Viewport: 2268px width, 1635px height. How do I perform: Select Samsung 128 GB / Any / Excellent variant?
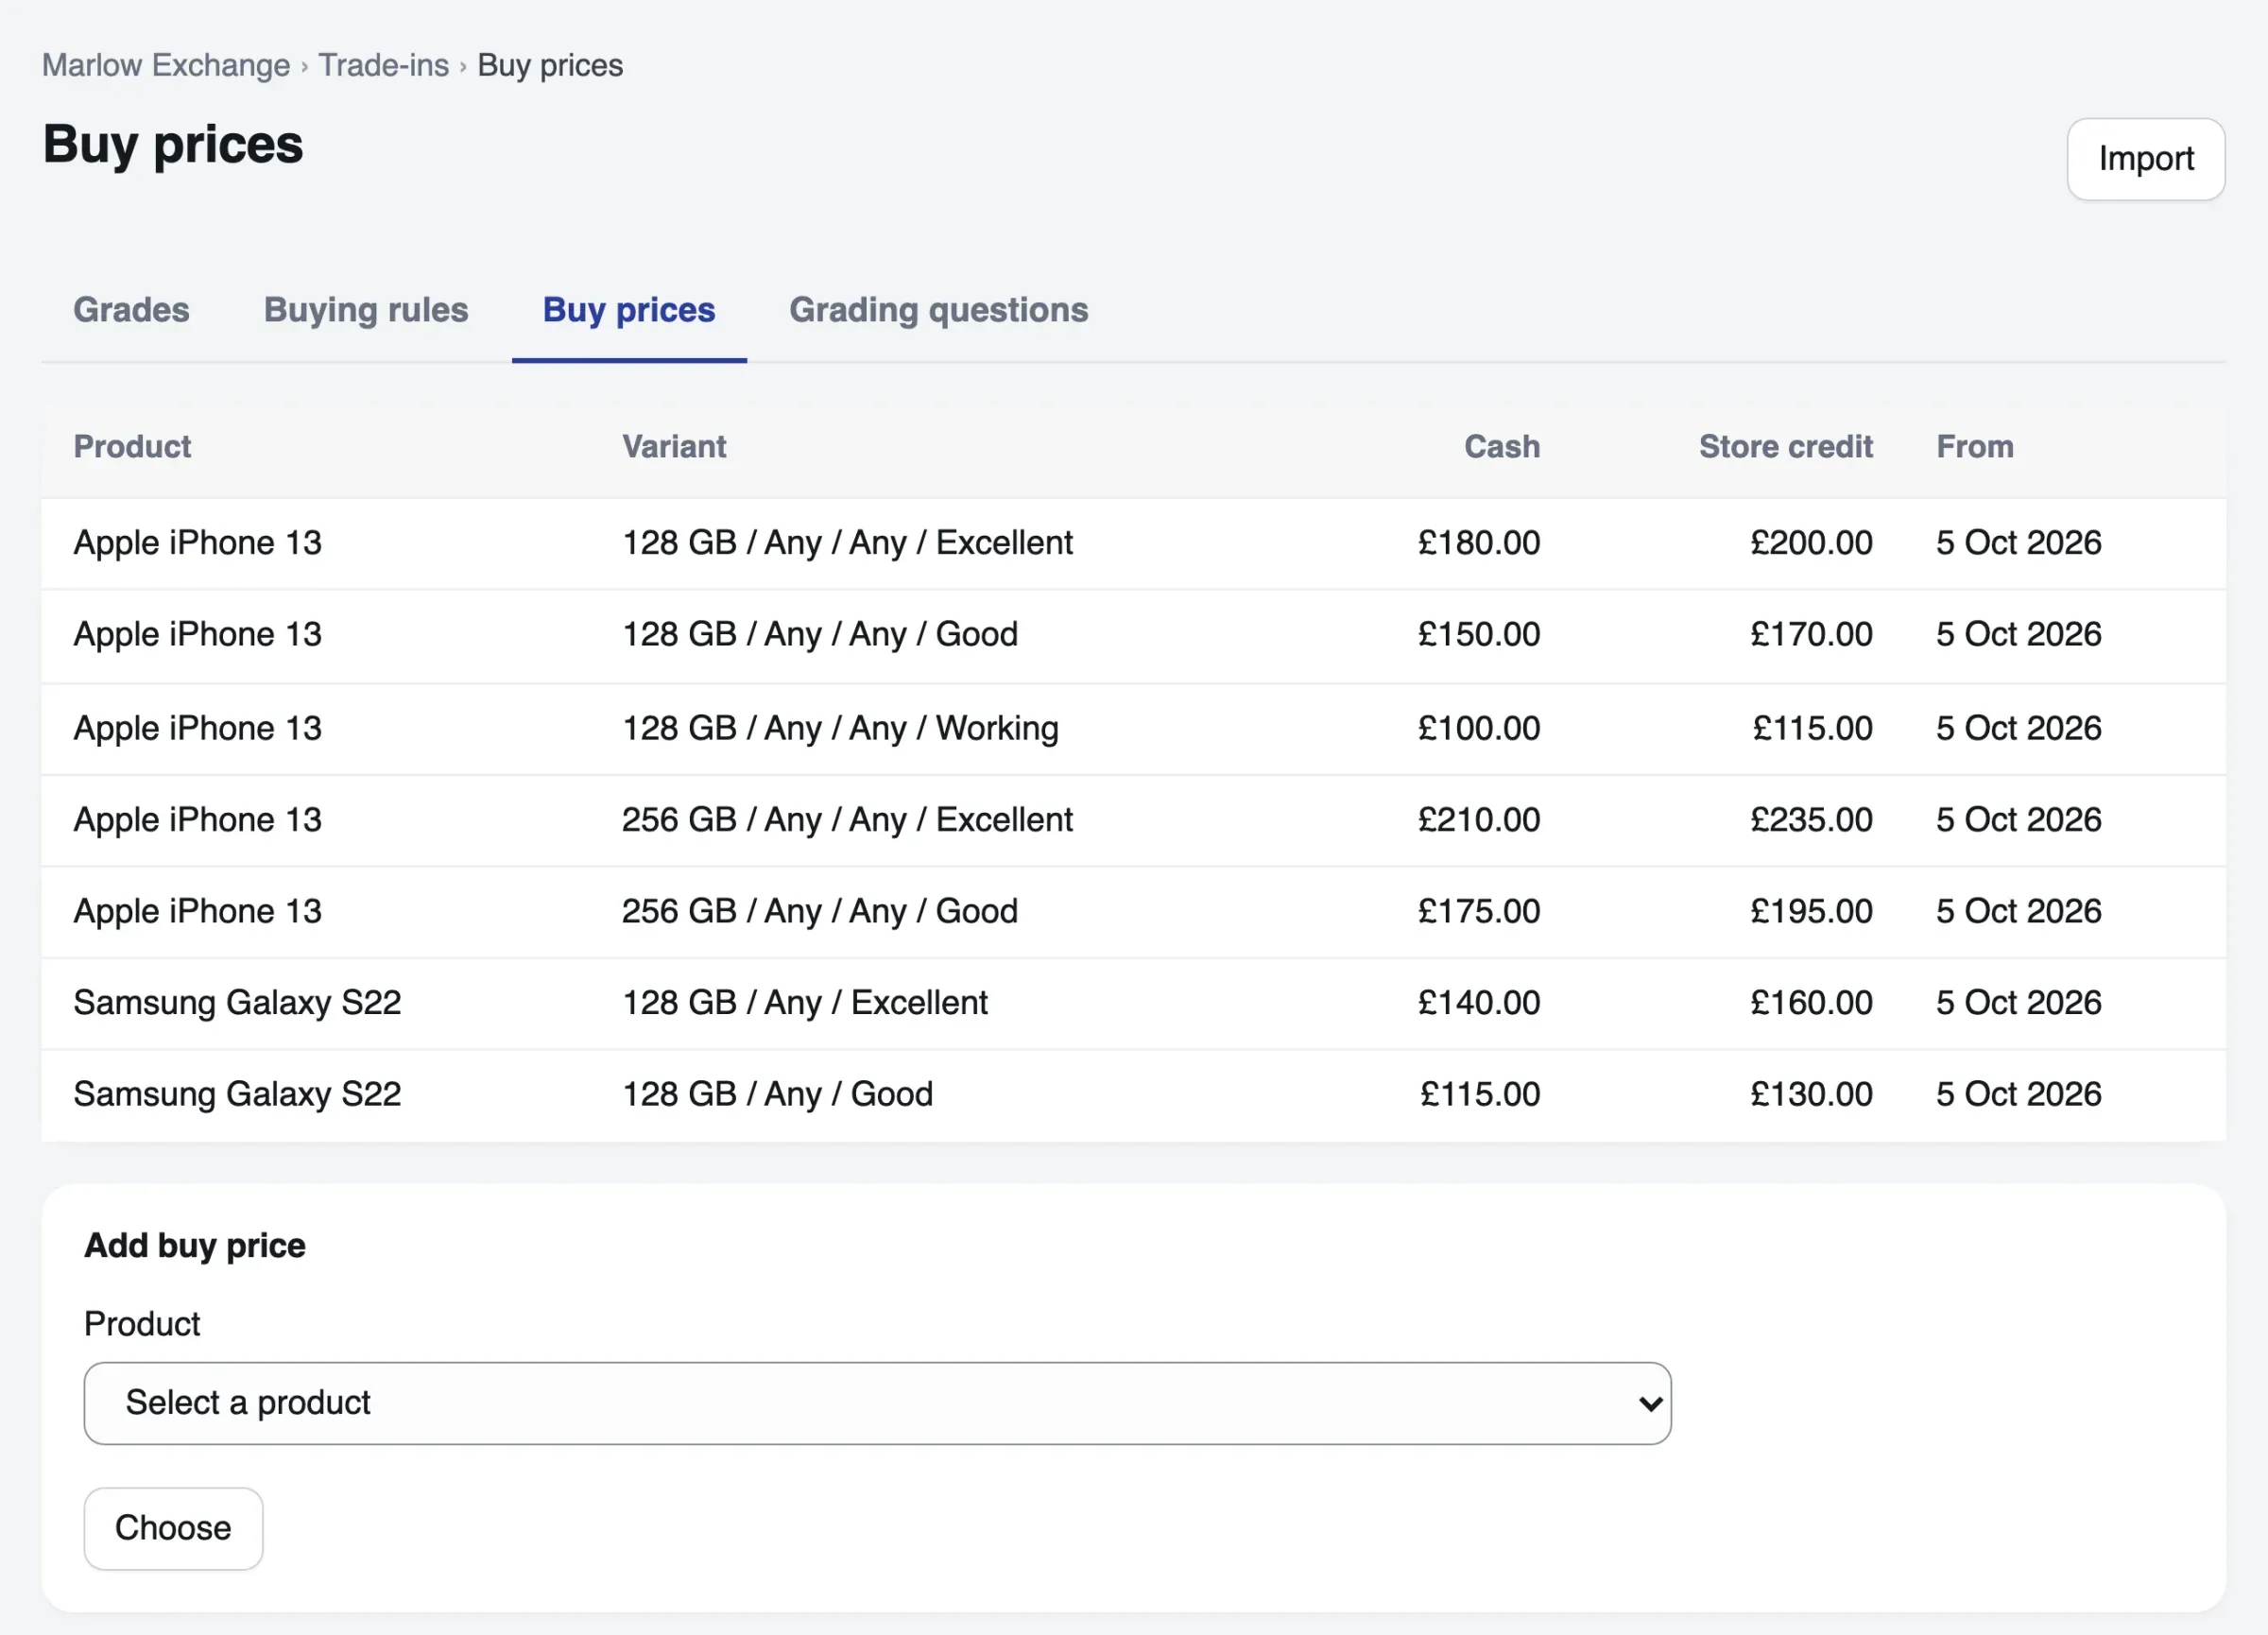tap(805, 1003)
